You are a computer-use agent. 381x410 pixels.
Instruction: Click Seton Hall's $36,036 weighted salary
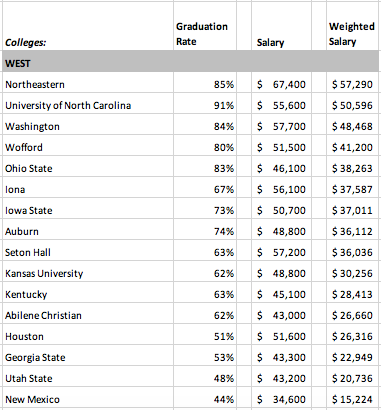point(353,251)
